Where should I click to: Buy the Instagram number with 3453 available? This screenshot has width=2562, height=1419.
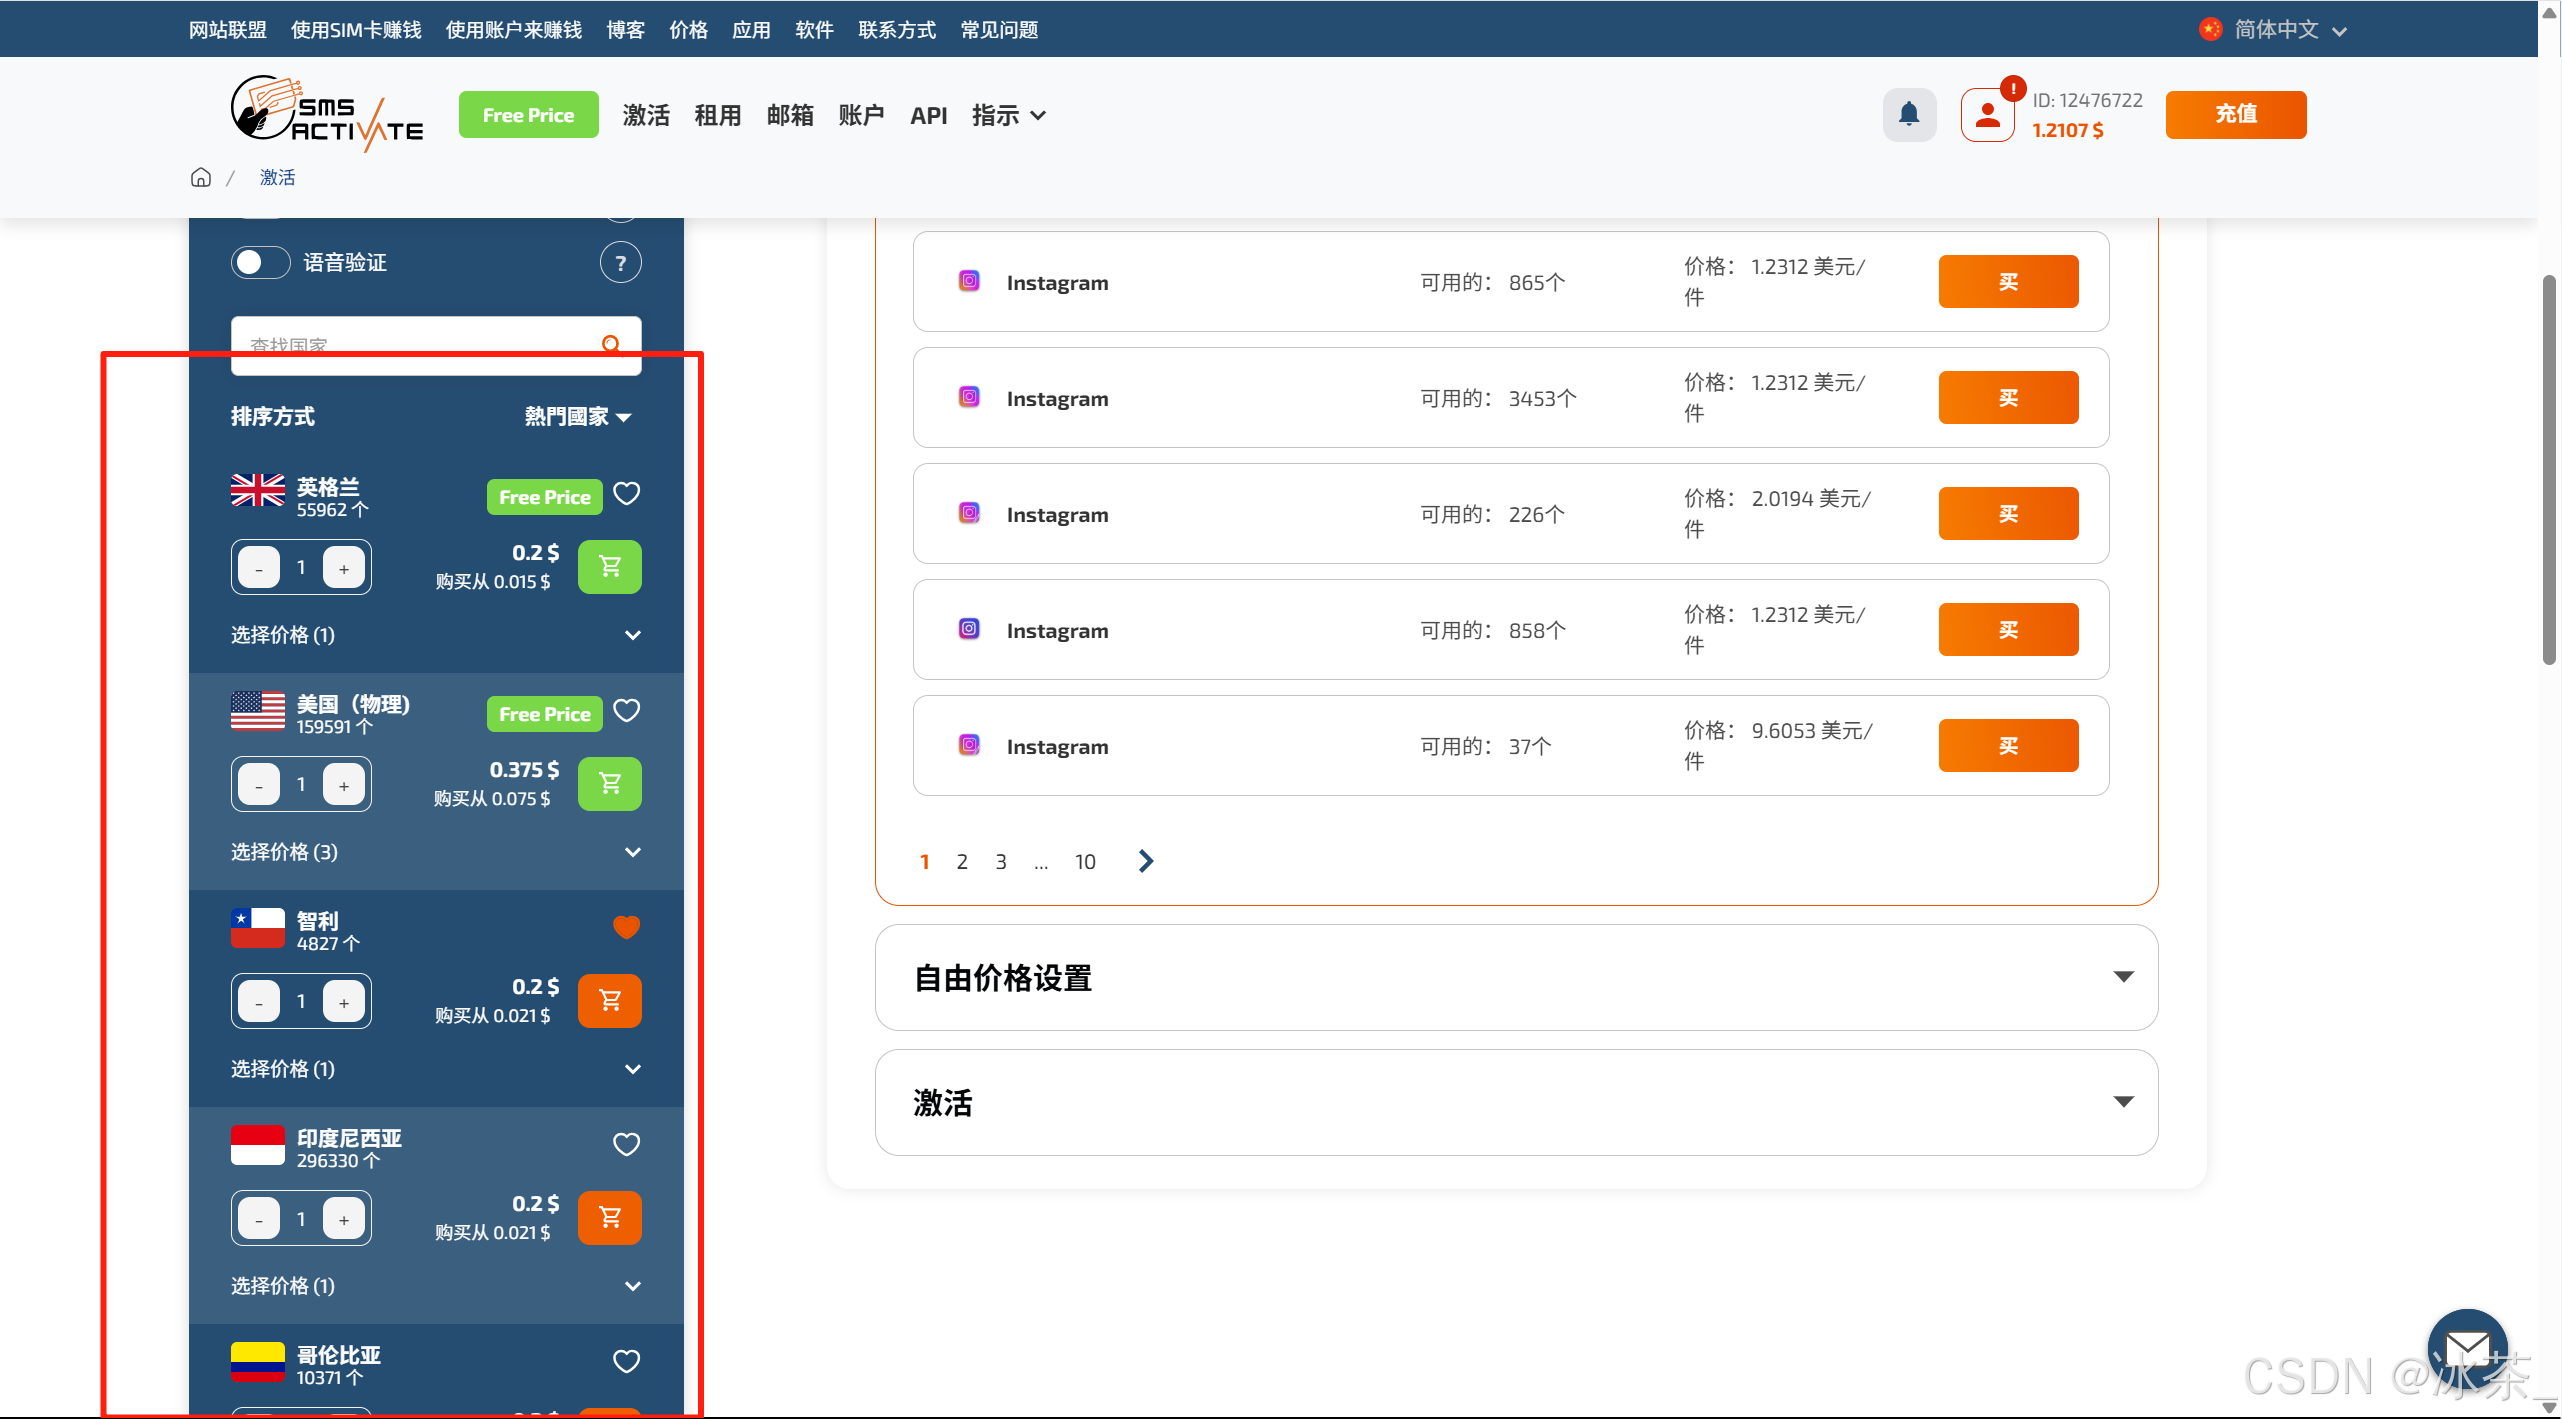2007,398
